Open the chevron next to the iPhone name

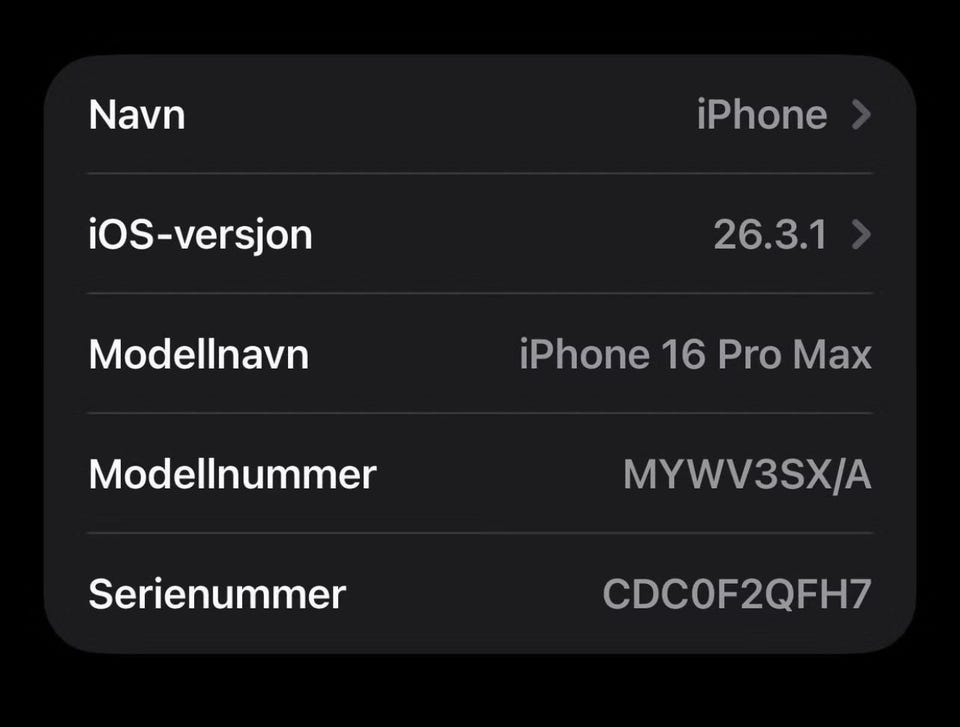click(861, 115)
